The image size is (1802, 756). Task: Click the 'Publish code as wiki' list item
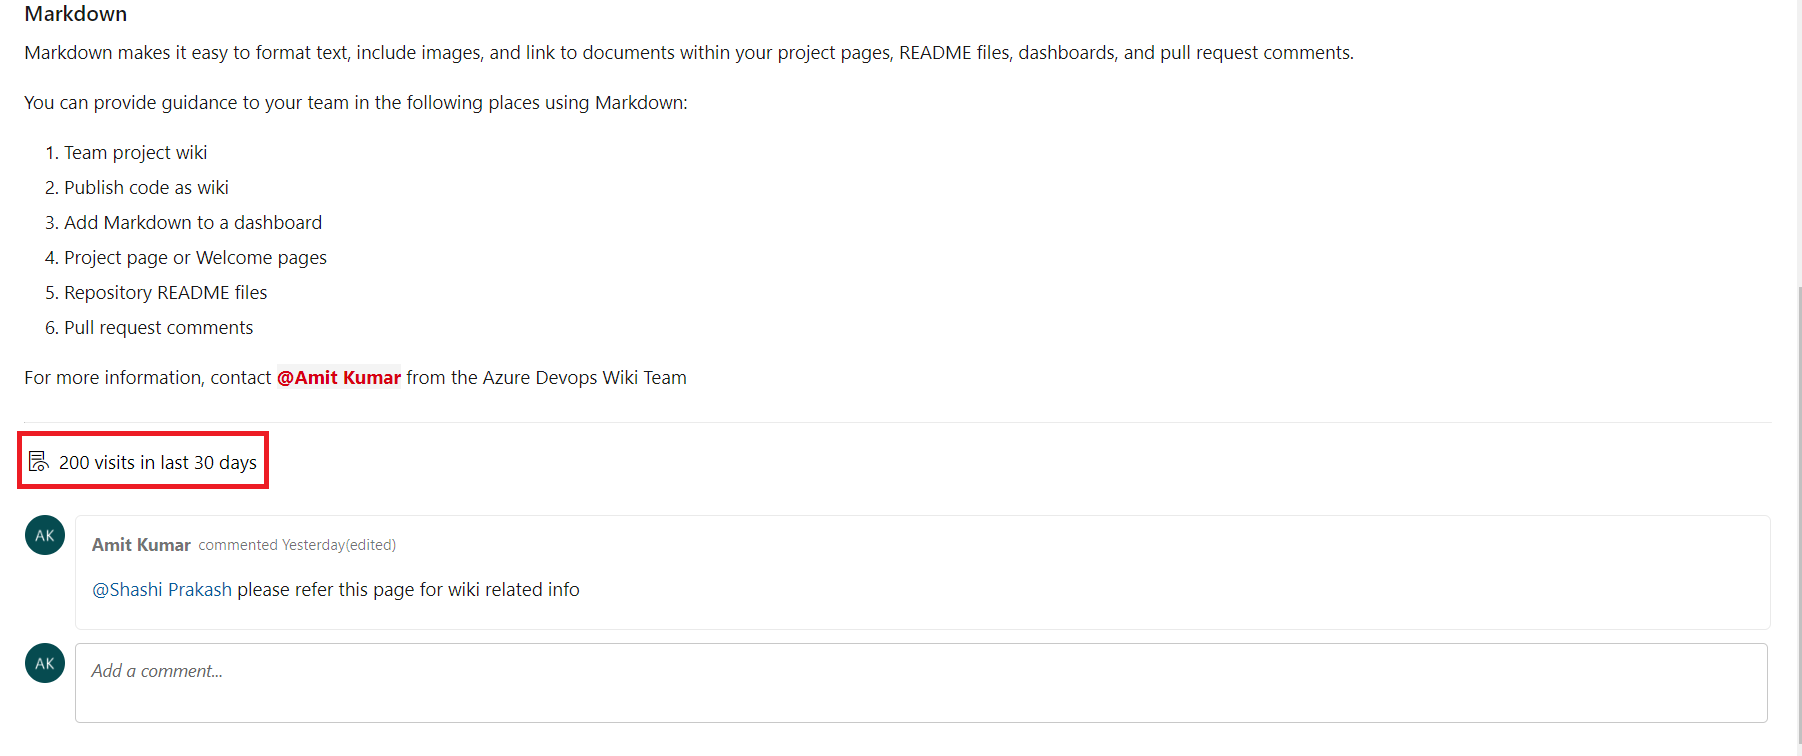(147, 187)
